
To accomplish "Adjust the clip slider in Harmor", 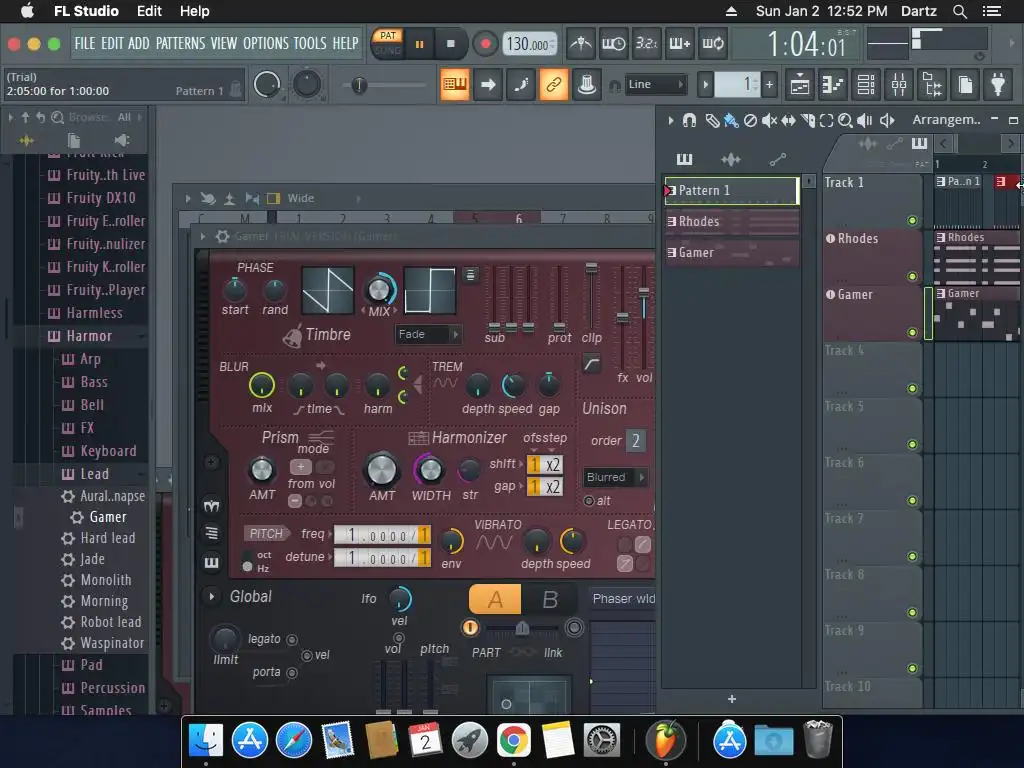I will [591, 268].
